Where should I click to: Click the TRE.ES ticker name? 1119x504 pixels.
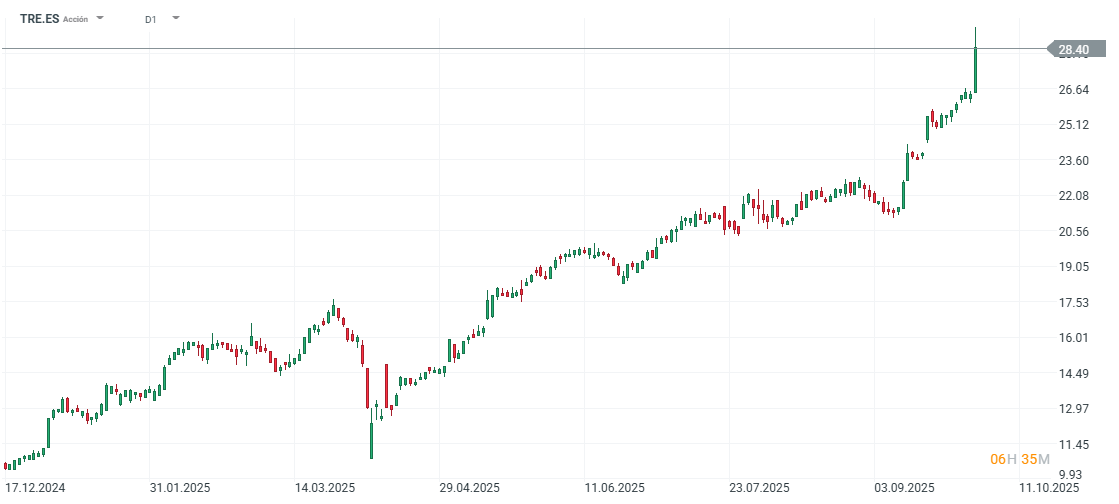(39, 19)
